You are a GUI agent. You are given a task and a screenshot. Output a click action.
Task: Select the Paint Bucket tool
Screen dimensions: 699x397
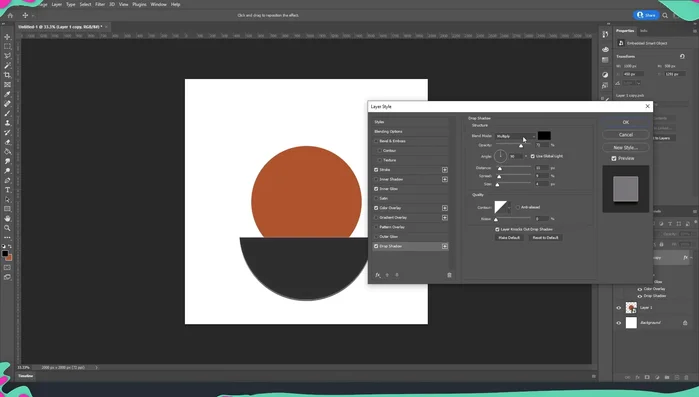[7, 151]
